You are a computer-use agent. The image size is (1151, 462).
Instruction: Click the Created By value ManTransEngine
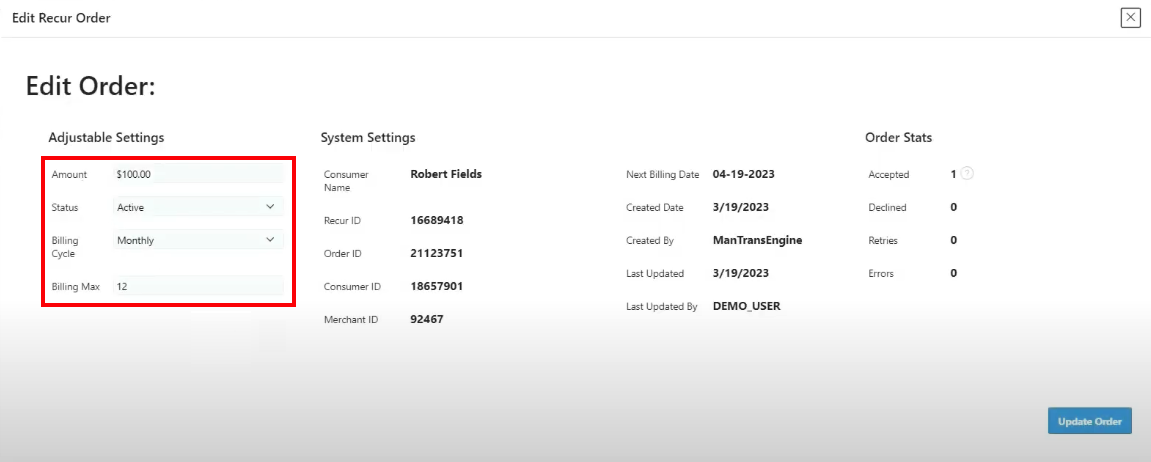click(x=757, y=240)
